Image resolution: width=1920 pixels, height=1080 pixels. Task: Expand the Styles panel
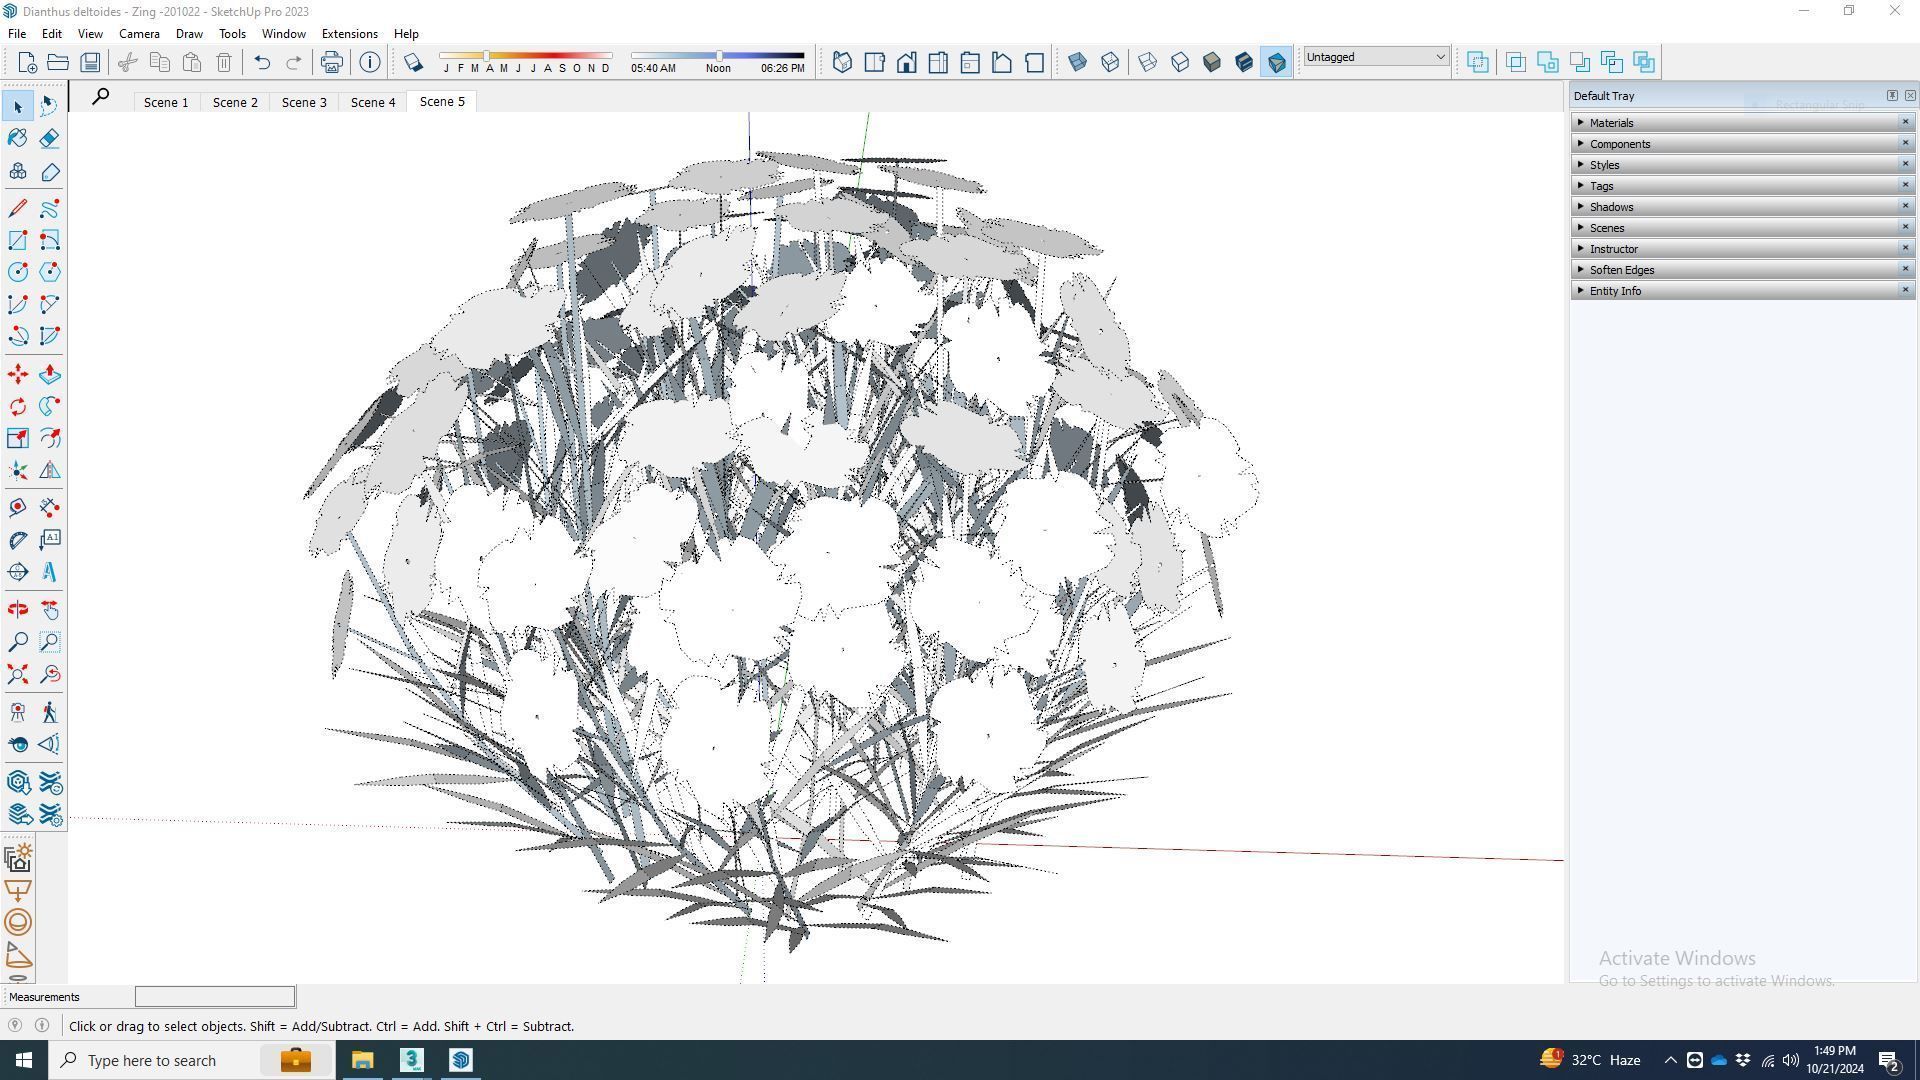tap(1741, 164)
